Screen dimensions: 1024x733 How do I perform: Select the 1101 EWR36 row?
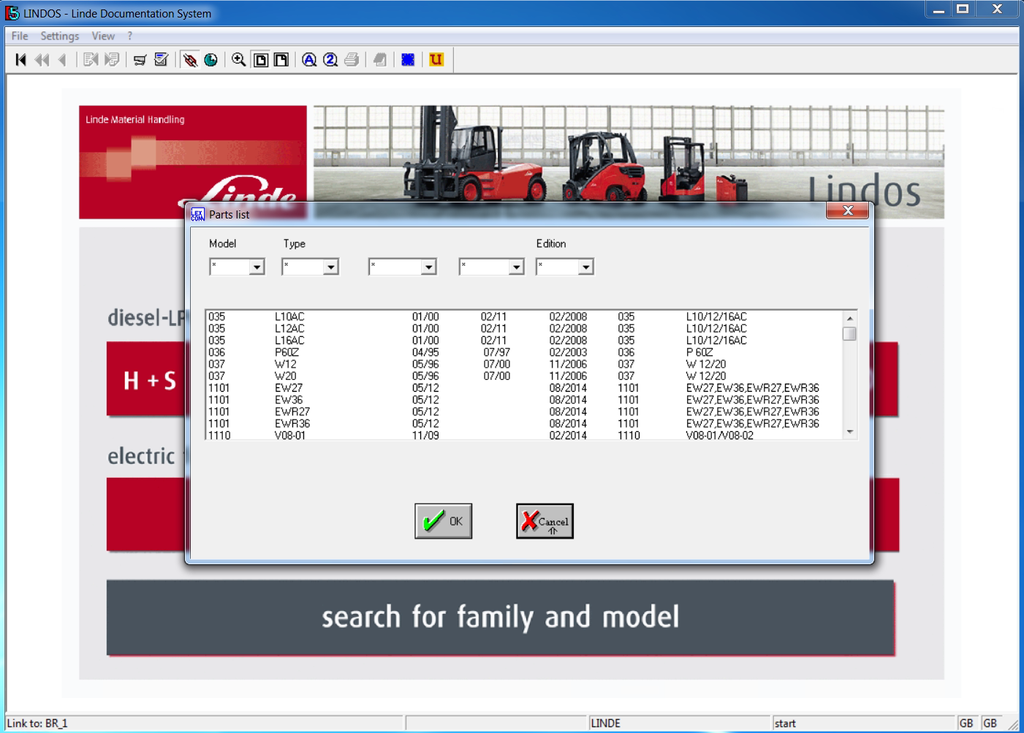tap(524, 423)
